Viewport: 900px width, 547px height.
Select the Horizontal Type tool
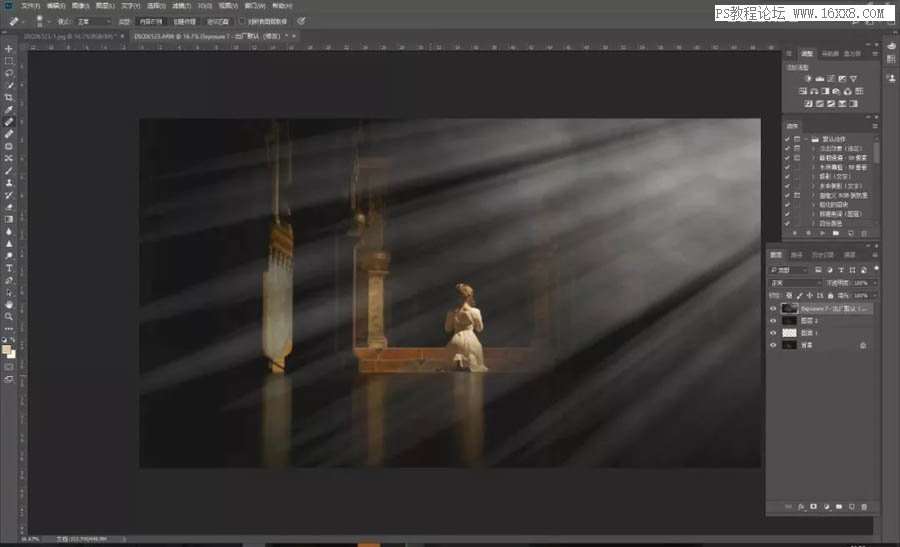point(9,268)
